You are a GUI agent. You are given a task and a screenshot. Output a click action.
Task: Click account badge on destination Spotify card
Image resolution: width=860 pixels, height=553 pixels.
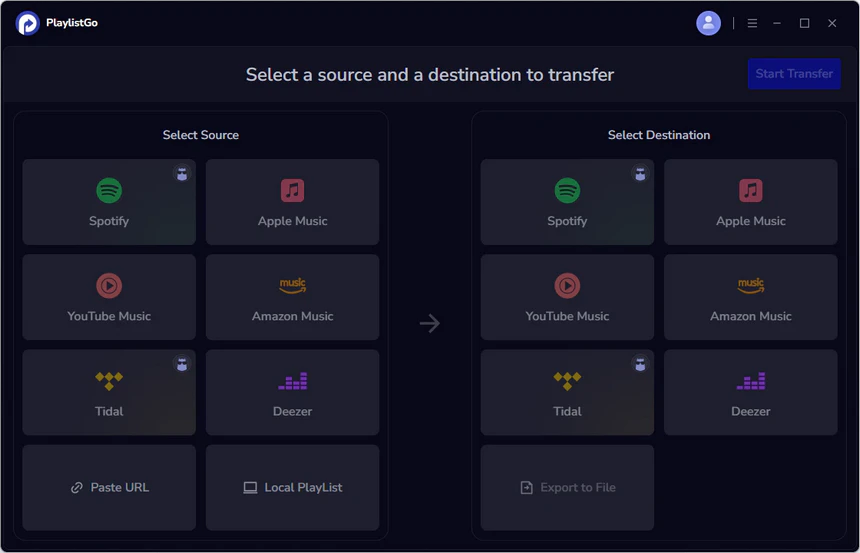tap(640, 174)
